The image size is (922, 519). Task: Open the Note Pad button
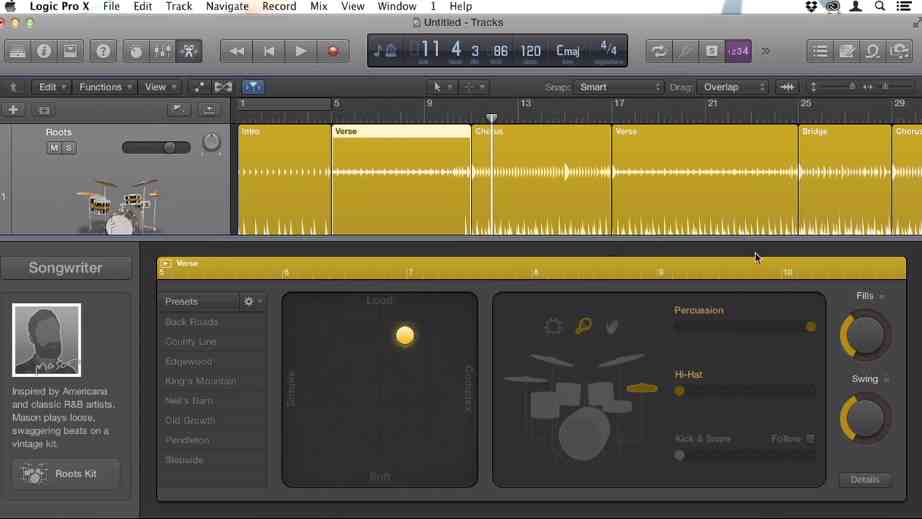847,51
